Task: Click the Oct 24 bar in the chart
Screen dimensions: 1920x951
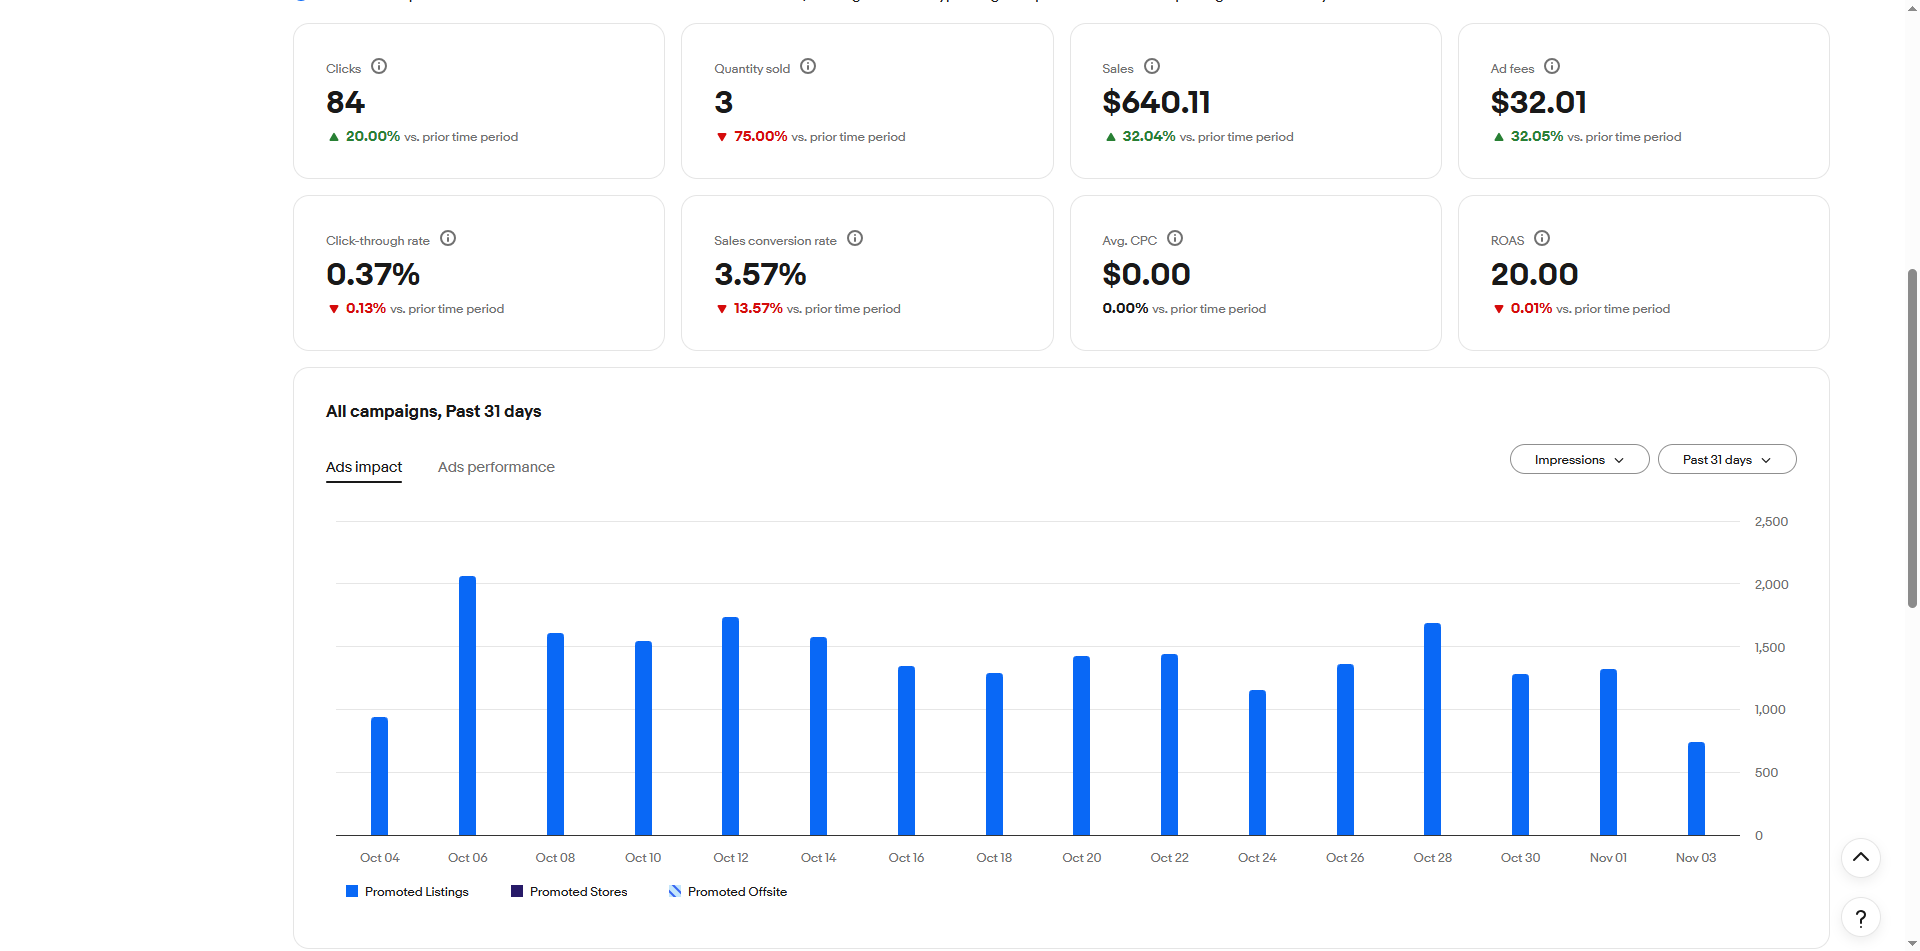Action: pos(1257,763)
